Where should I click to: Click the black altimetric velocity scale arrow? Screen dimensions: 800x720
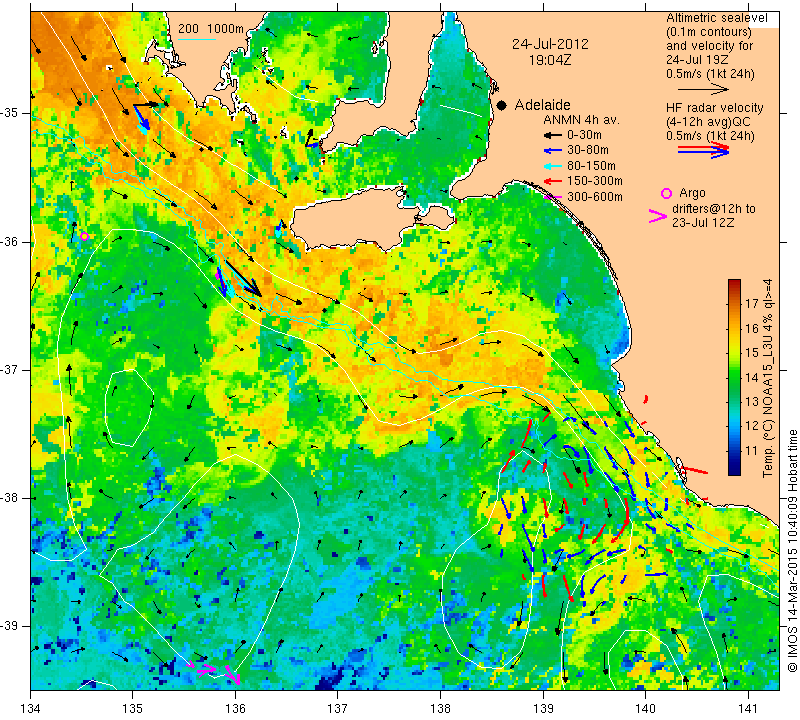[703, 89]
